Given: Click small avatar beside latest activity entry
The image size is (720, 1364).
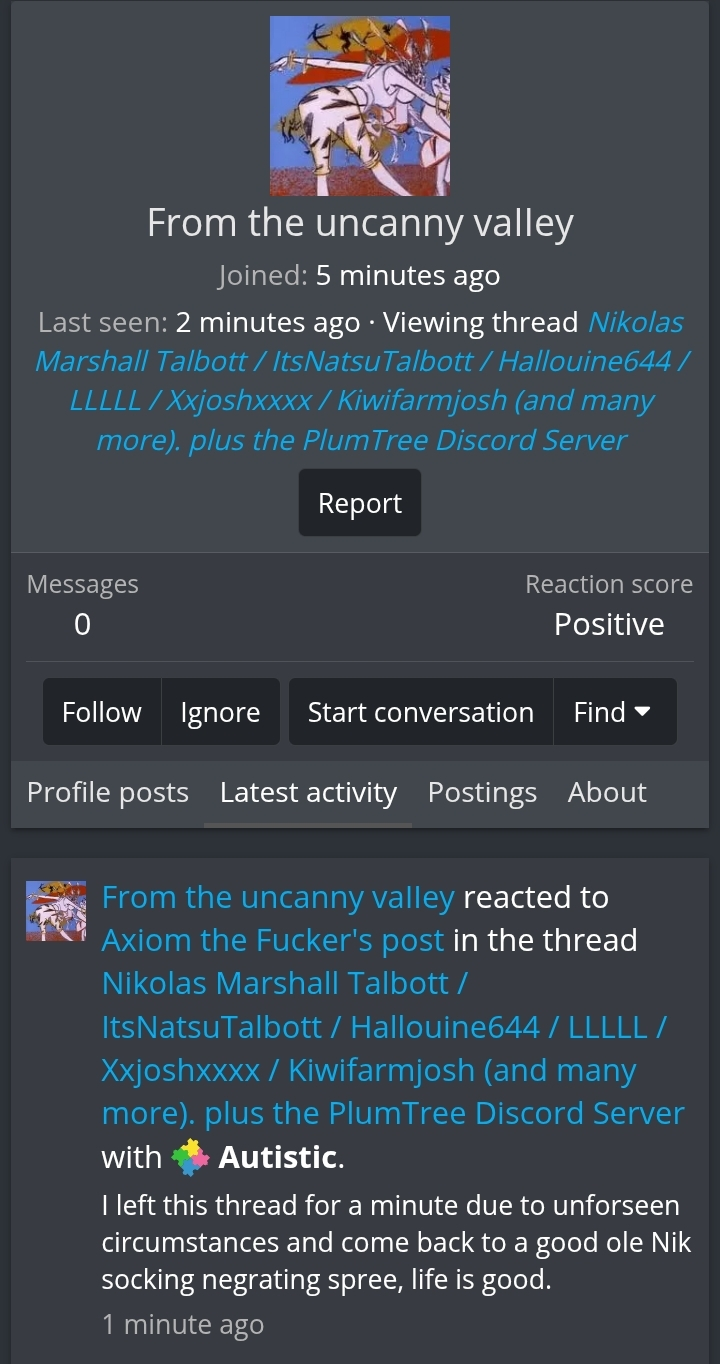Looking at the screenshot, I should tap(56, 911).
